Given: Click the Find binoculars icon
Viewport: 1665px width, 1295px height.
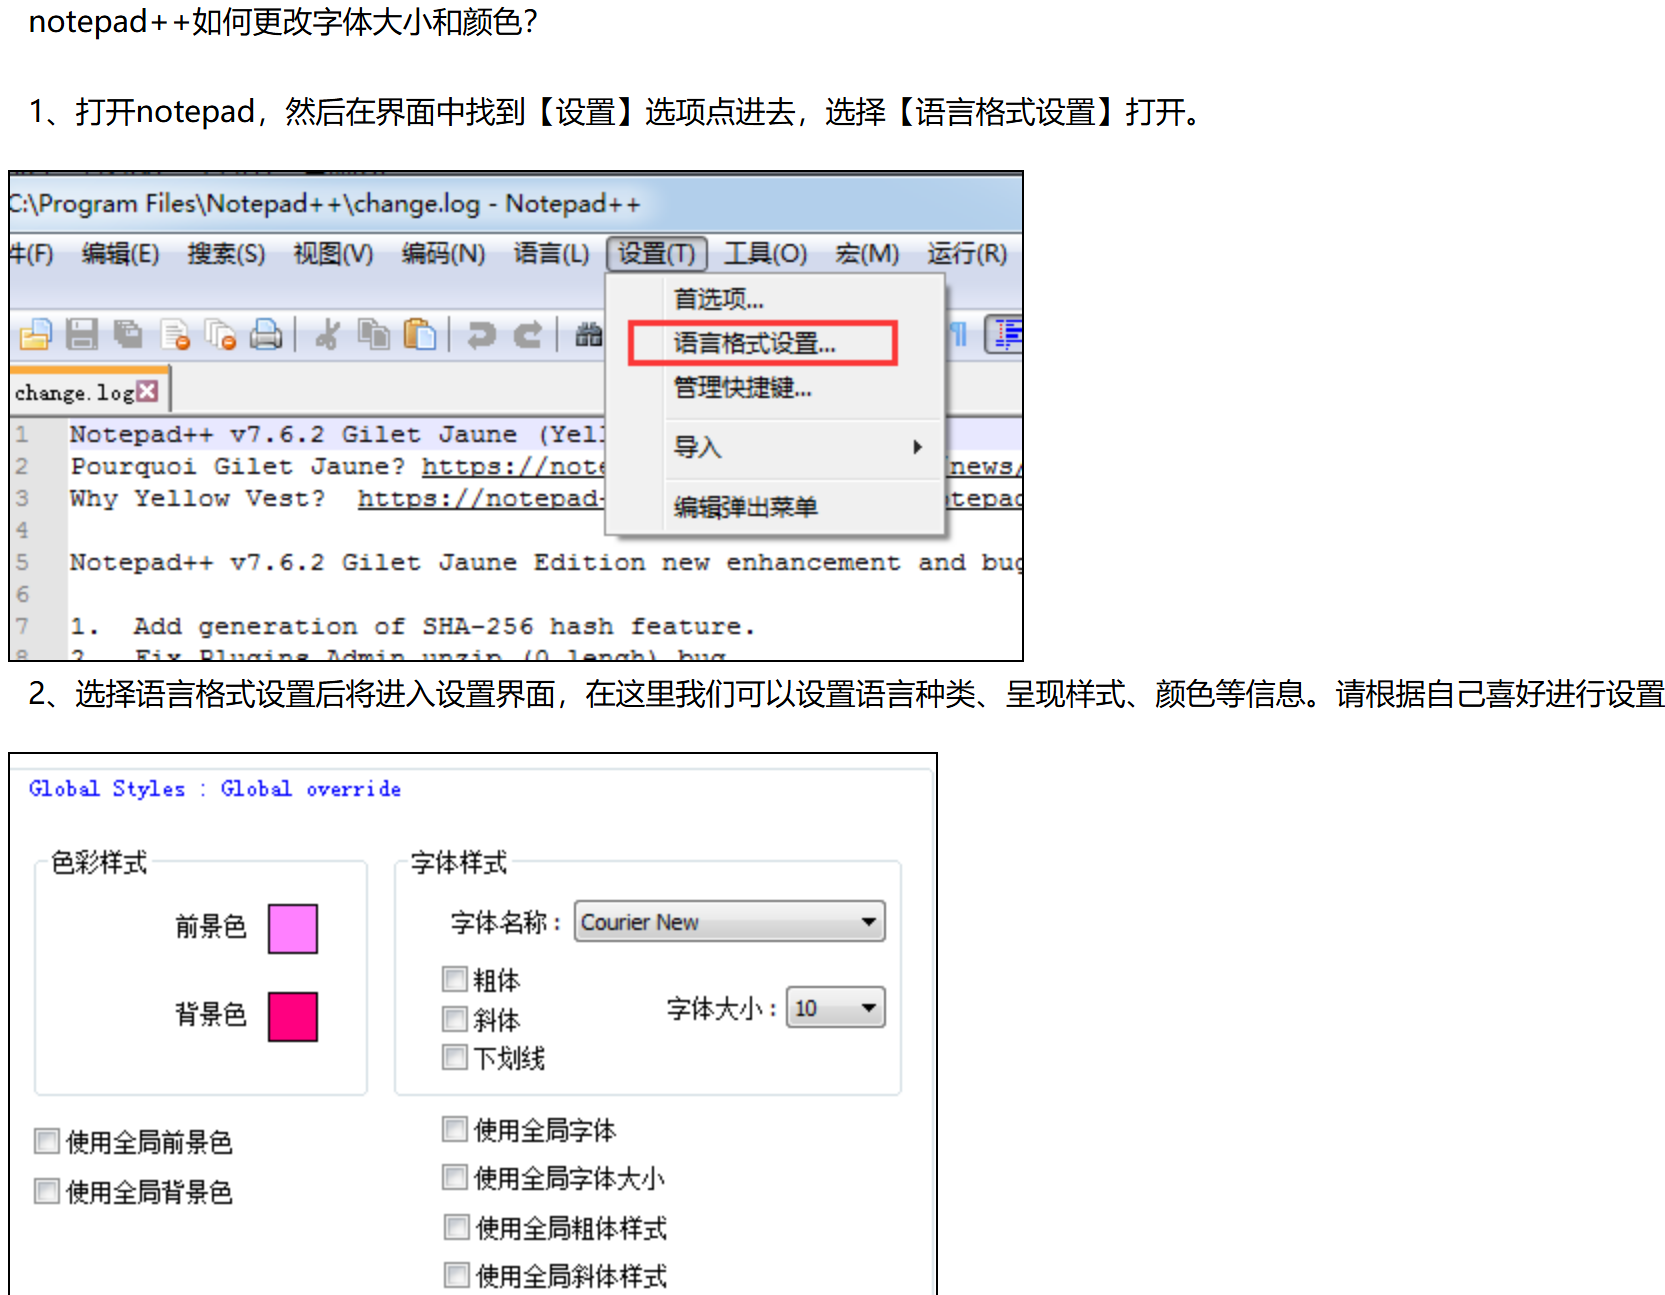Looking at the screenshot, I should click(588, 334).
